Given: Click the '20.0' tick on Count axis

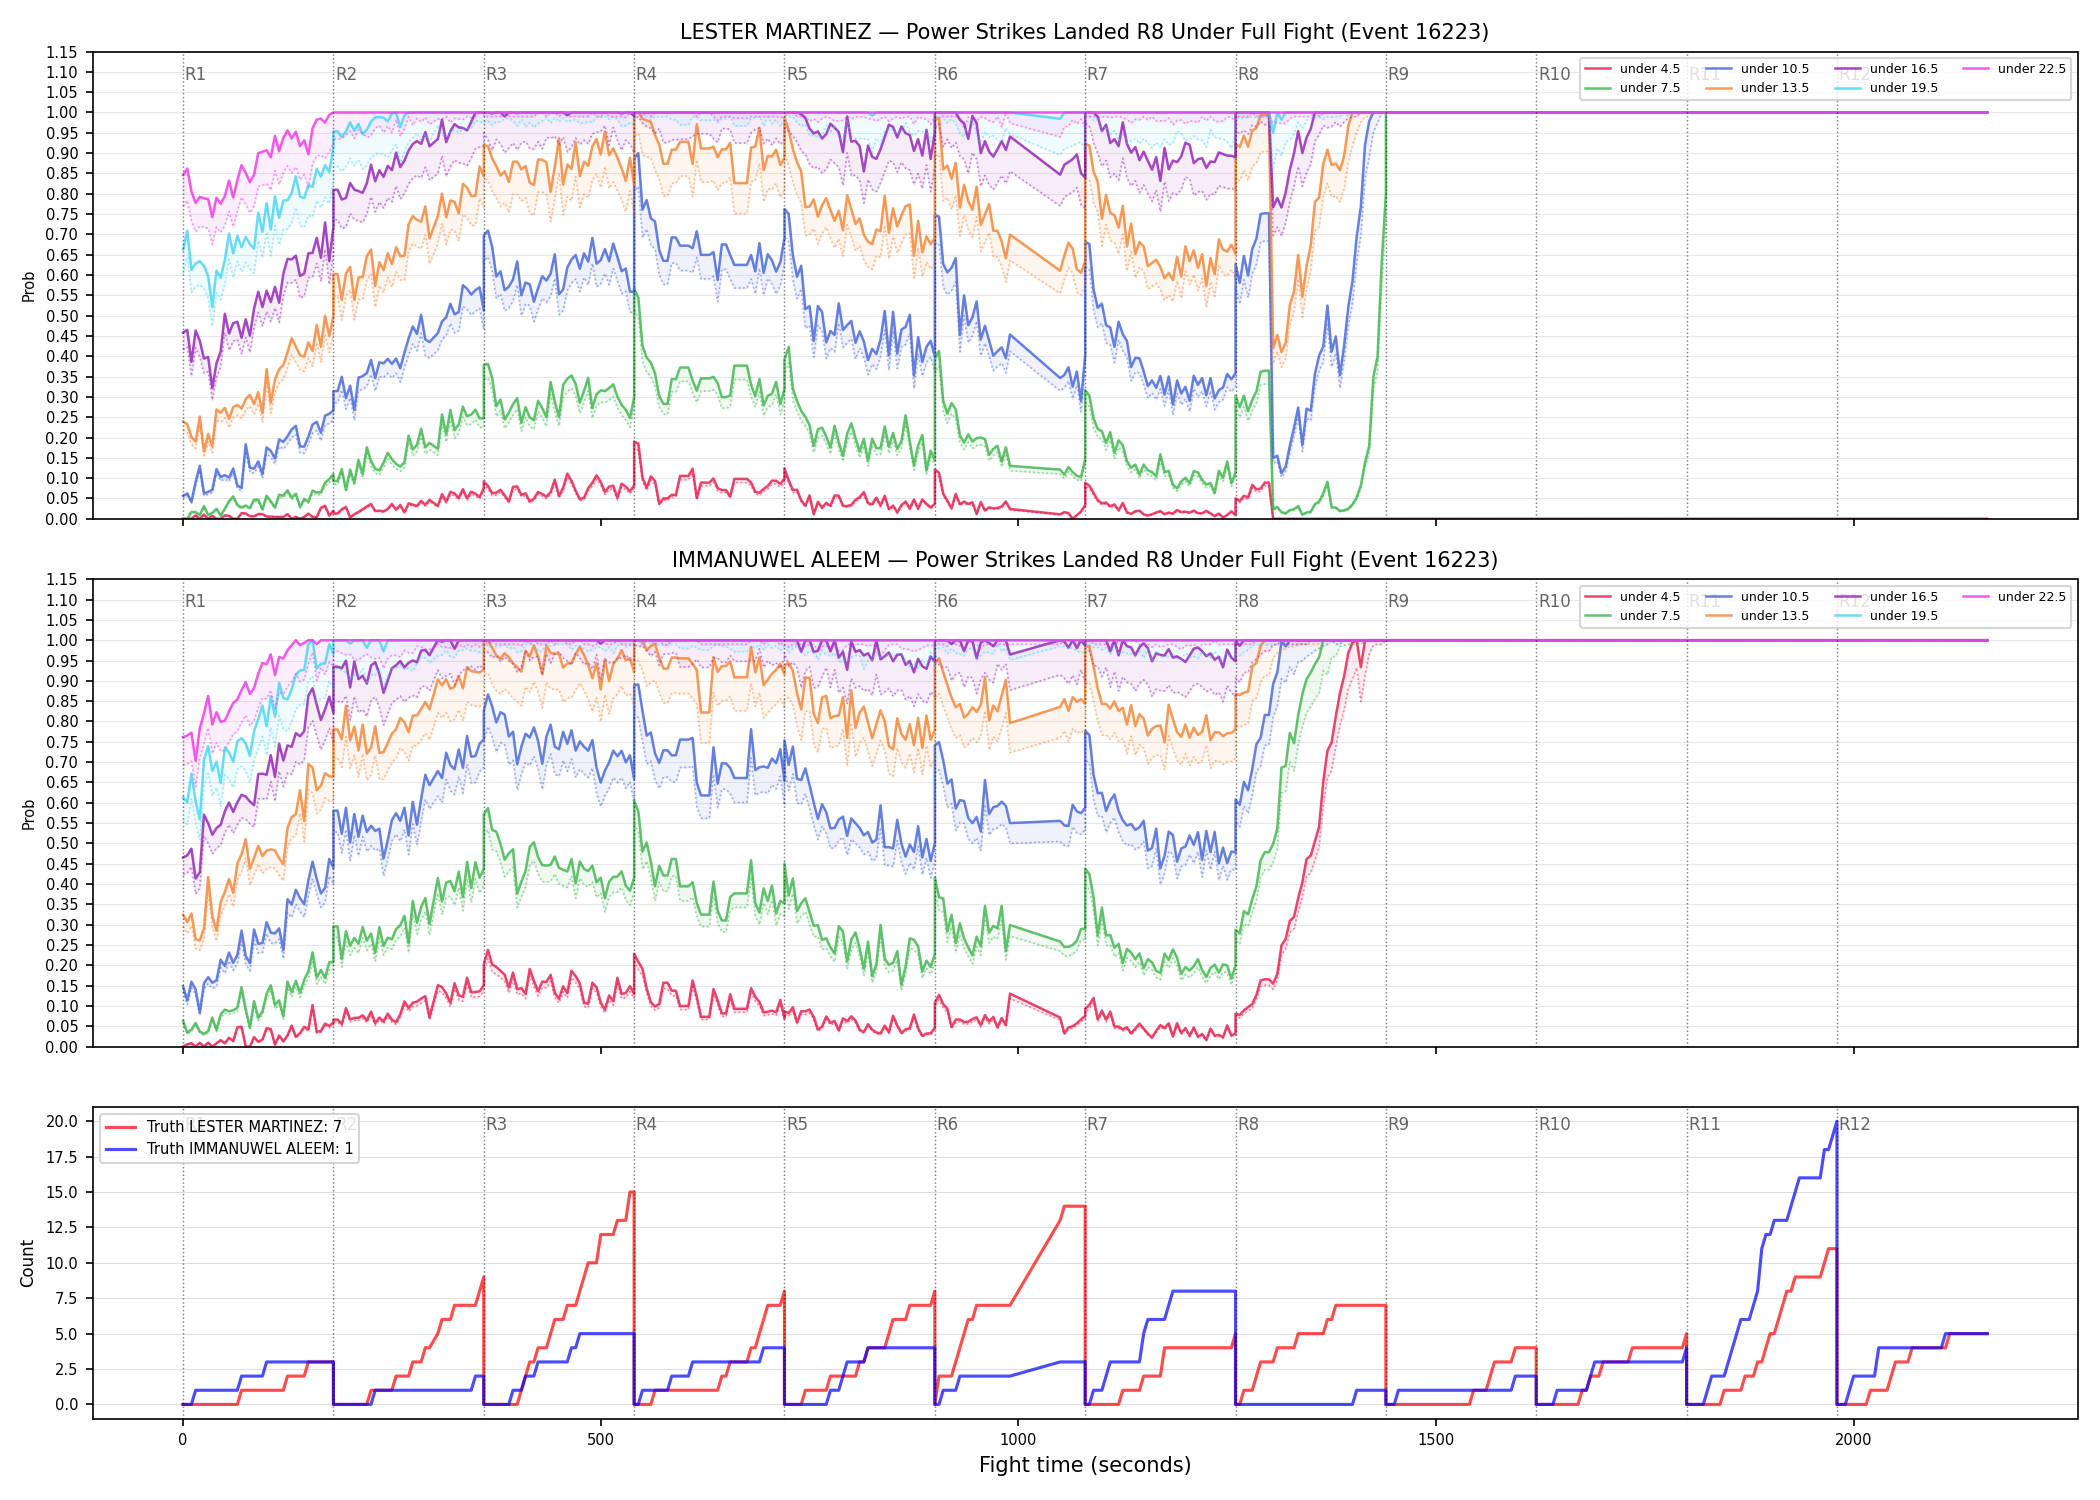Looking at the screenshot, I should point(62,1121).
